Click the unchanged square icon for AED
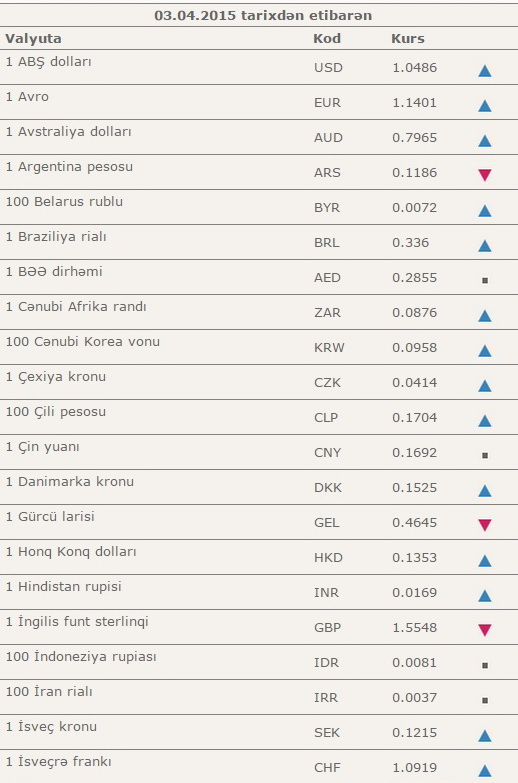This screenshot has height=783, width=518. (x=485, y=280)
